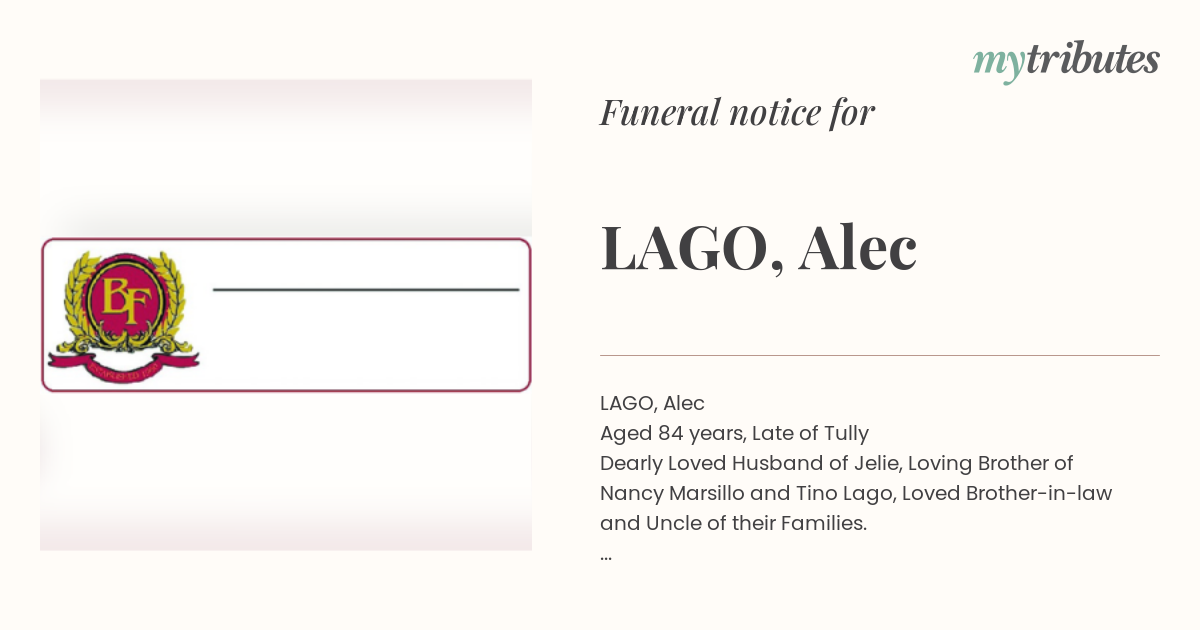The image size is (1200, 630).
Task: Select the "and Uncle of their Families." line
Action: [x=733, y=523]
